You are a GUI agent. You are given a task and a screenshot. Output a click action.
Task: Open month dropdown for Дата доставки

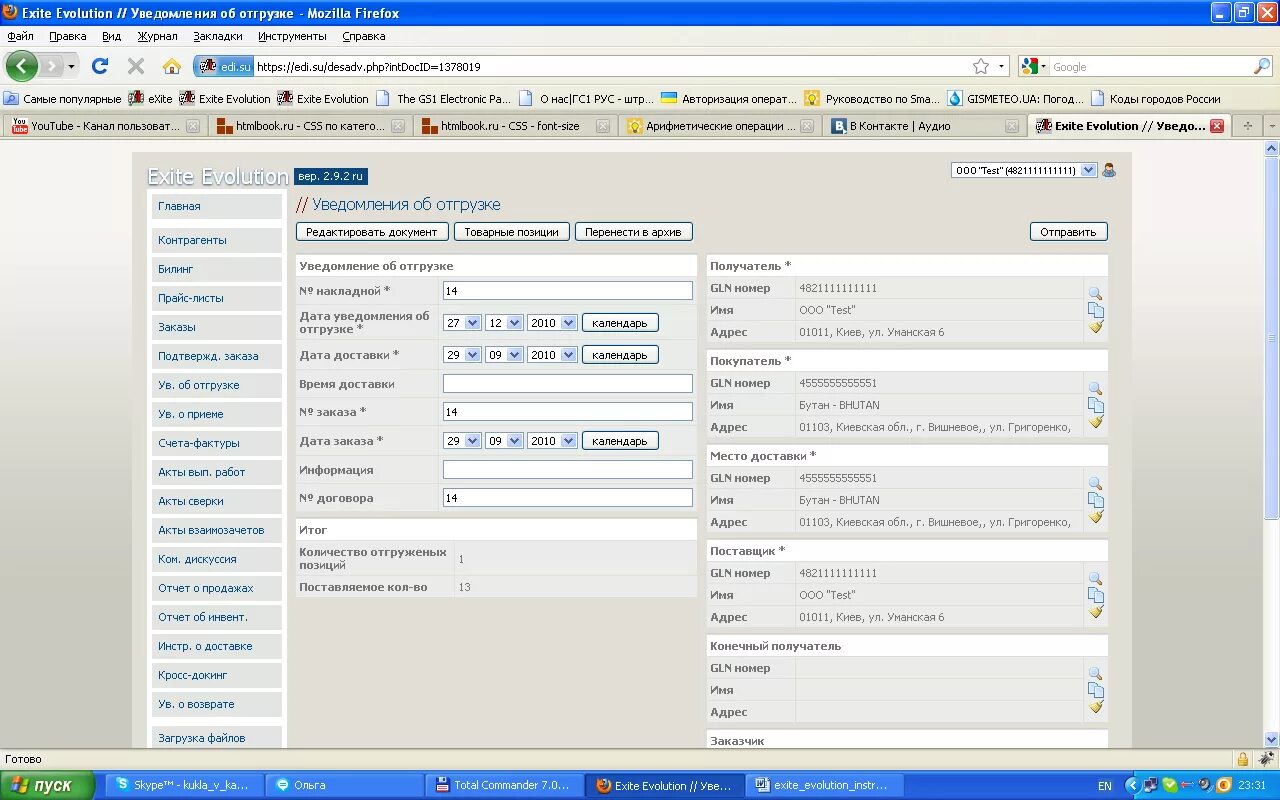click(504, 355)
